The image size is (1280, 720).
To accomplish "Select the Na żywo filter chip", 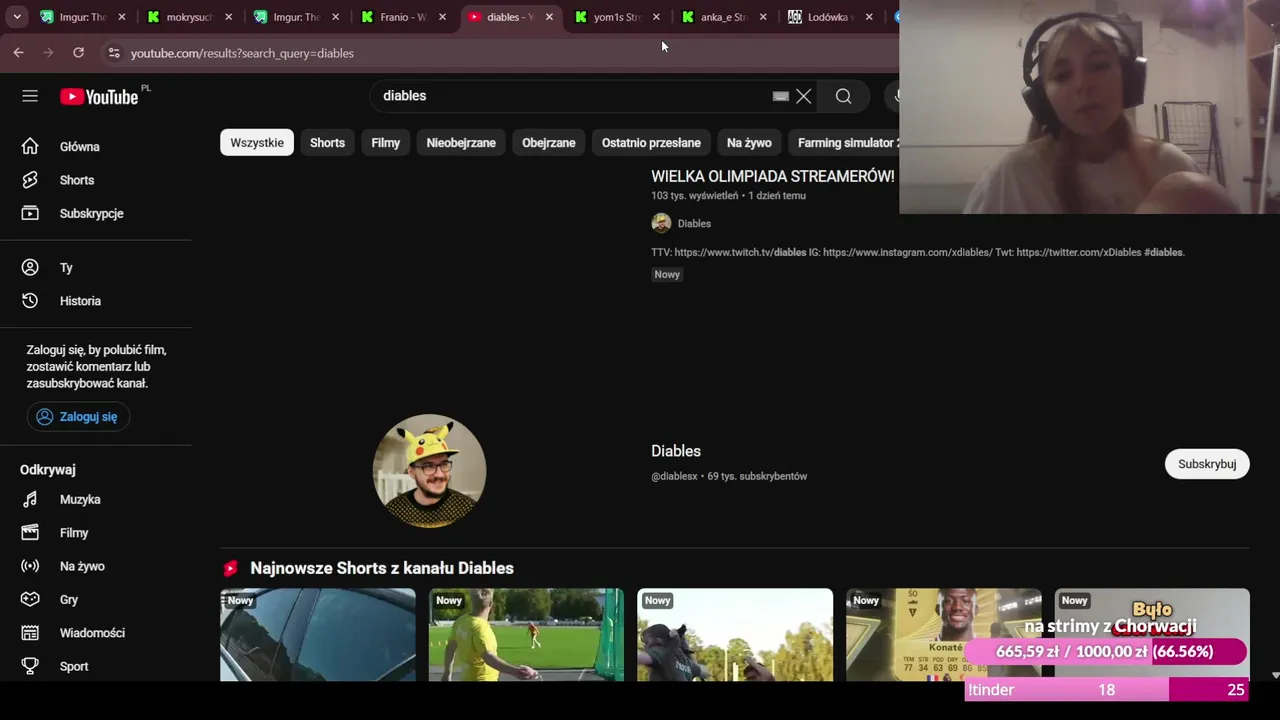I will [x=749, y=143].
